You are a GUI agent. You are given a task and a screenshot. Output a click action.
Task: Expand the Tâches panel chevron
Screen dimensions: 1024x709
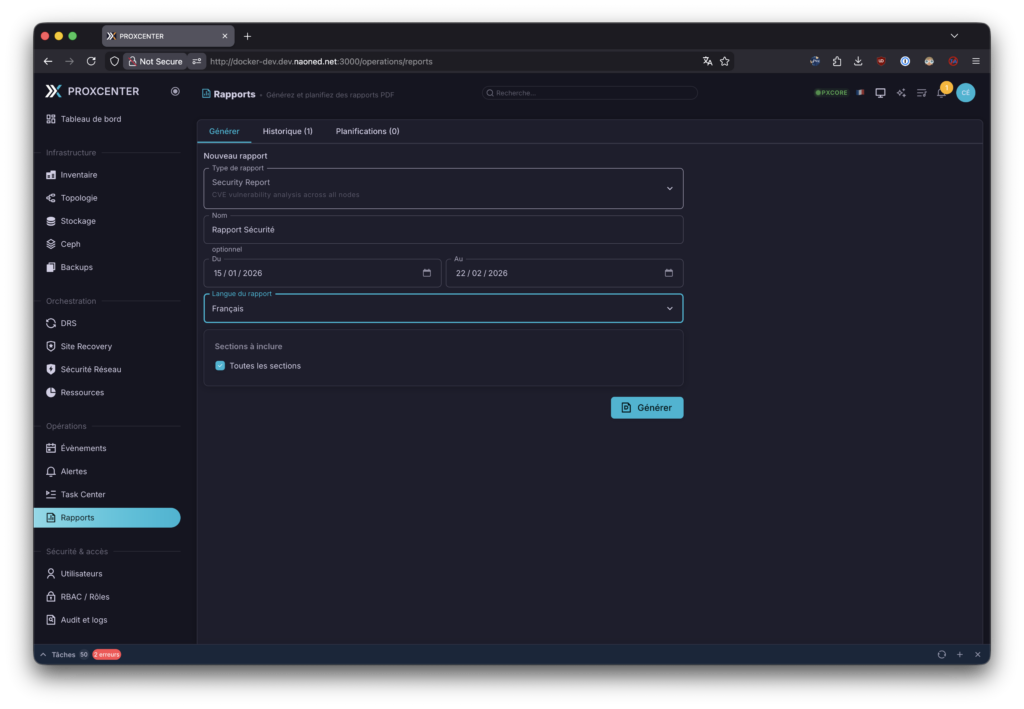[x=43, y=654]
